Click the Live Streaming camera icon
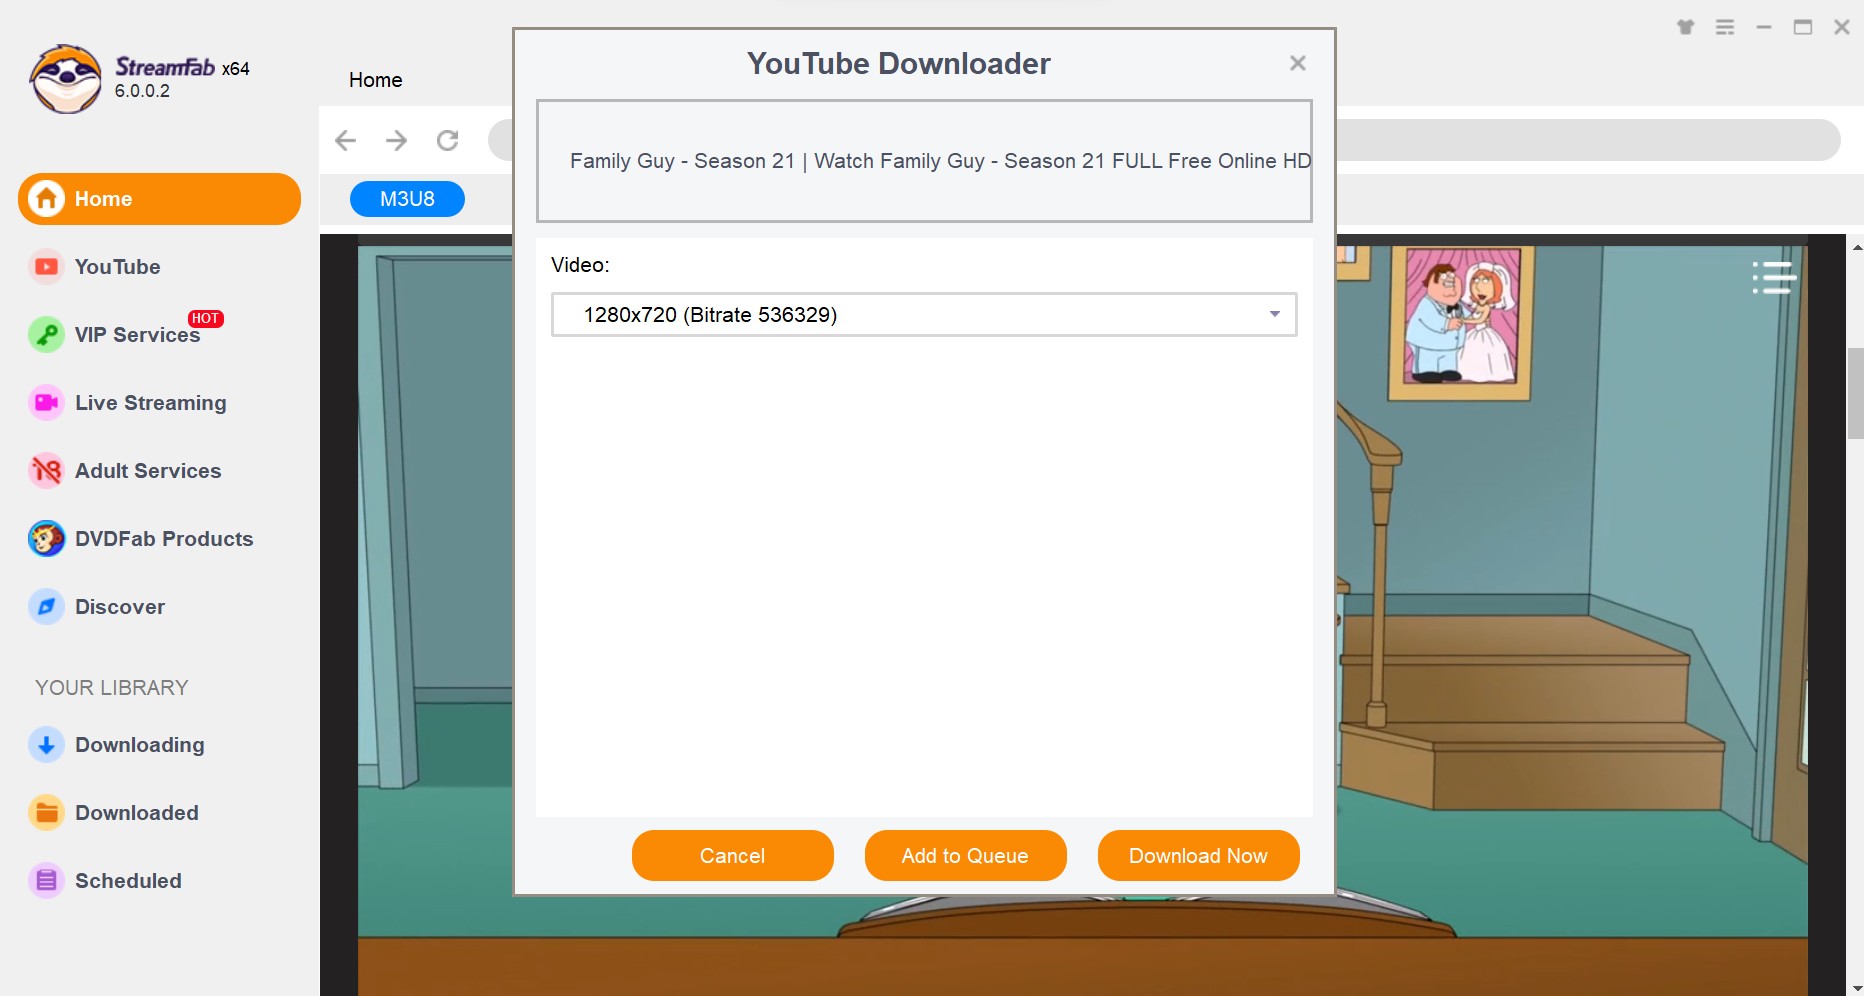 click(46, 403)
